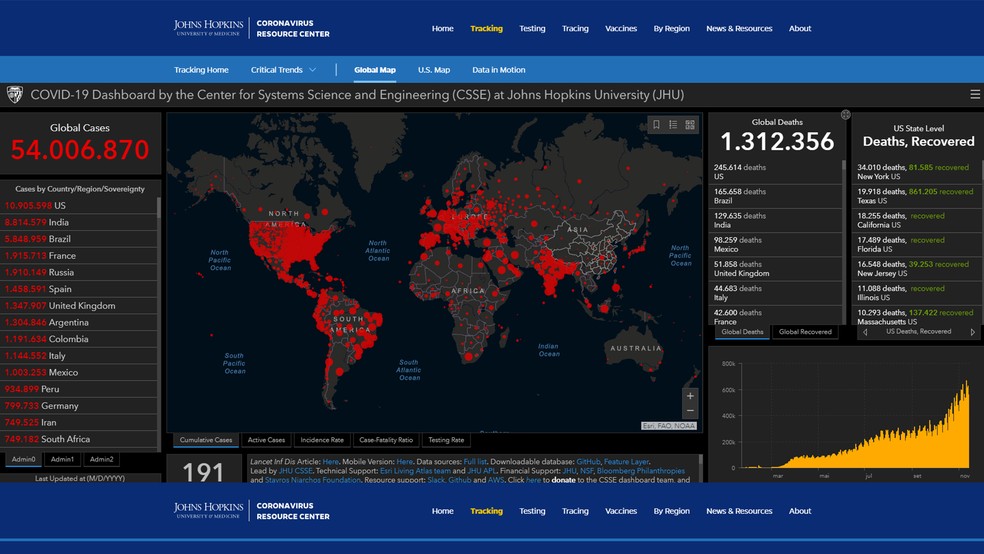Switch to the Global Recovered tab
984x554 pixels.
(805, 332)
